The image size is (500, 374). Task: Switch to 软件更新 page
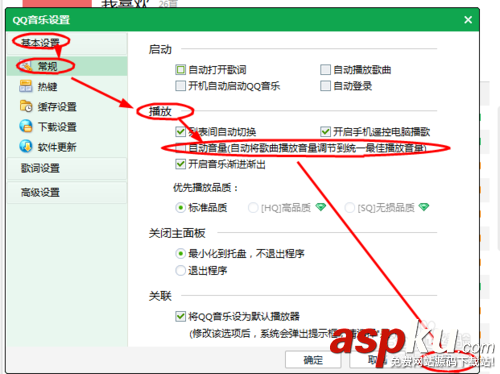pyautogui.click(x=67, y=146)
